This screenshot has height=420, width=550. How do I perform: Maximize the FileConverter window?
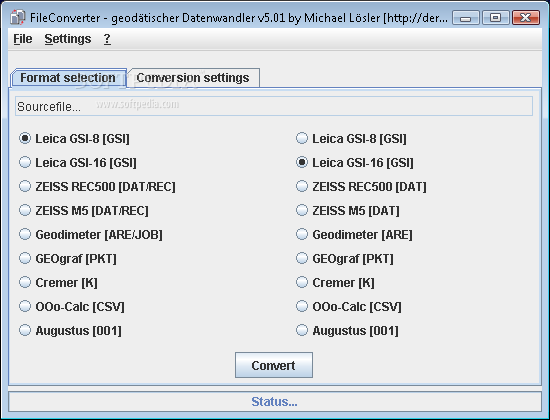pyautogui.click(x=495, y=18)
